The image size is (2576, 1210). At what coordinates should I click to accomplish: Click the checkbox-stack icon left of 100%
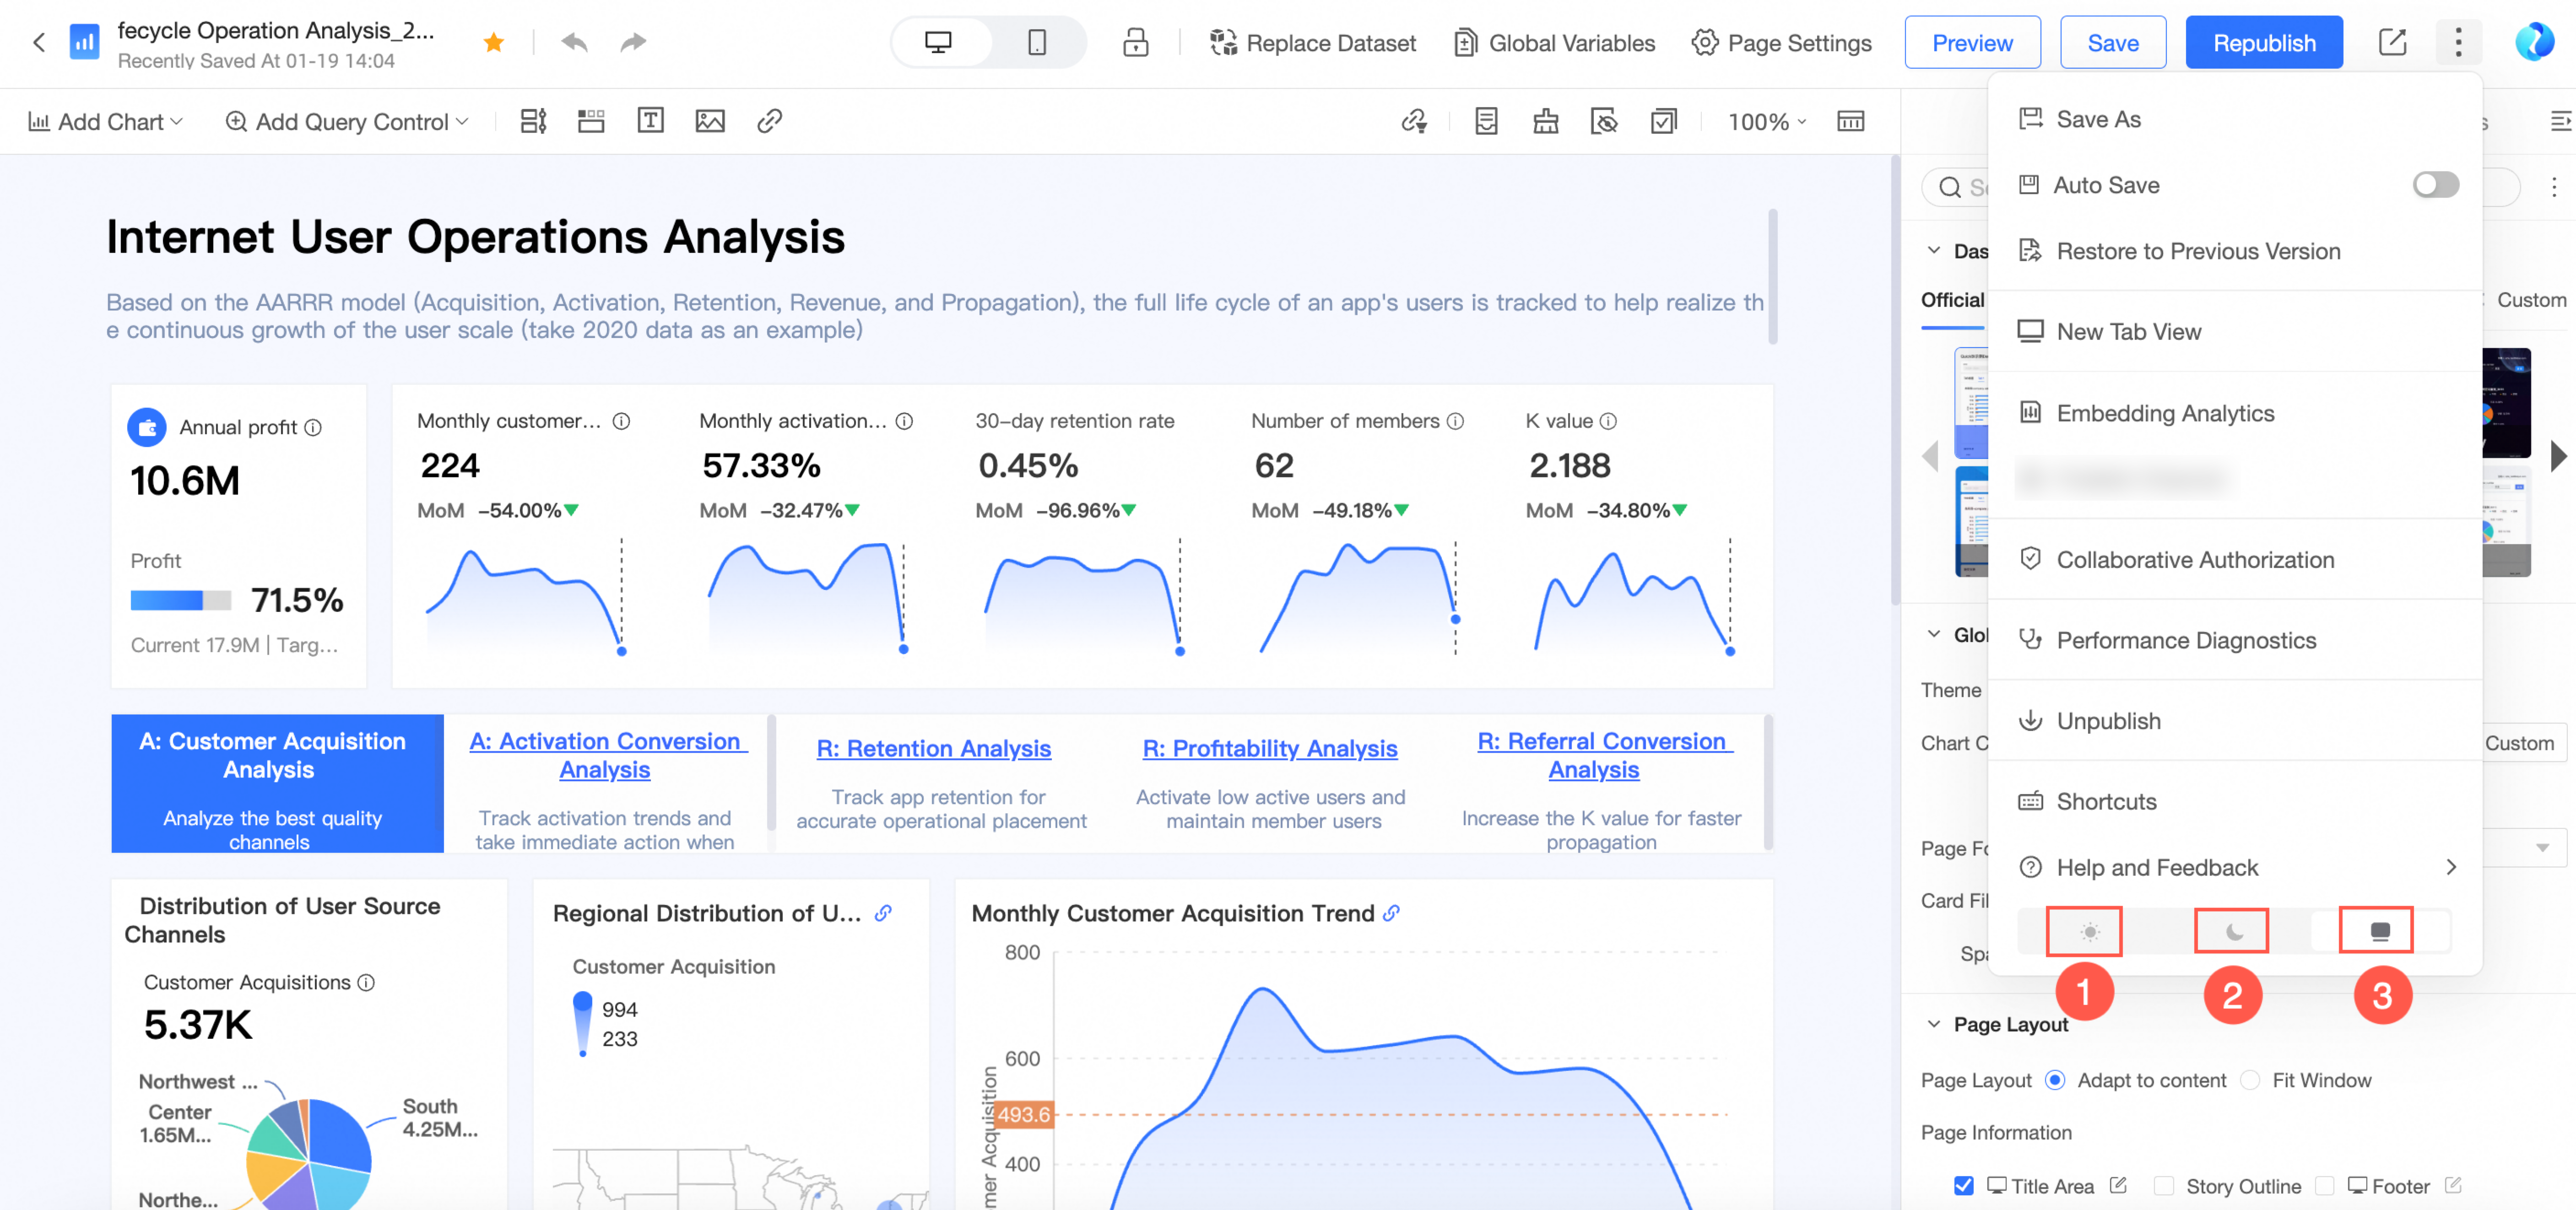pyautogui.click(x=1663, y=121)
